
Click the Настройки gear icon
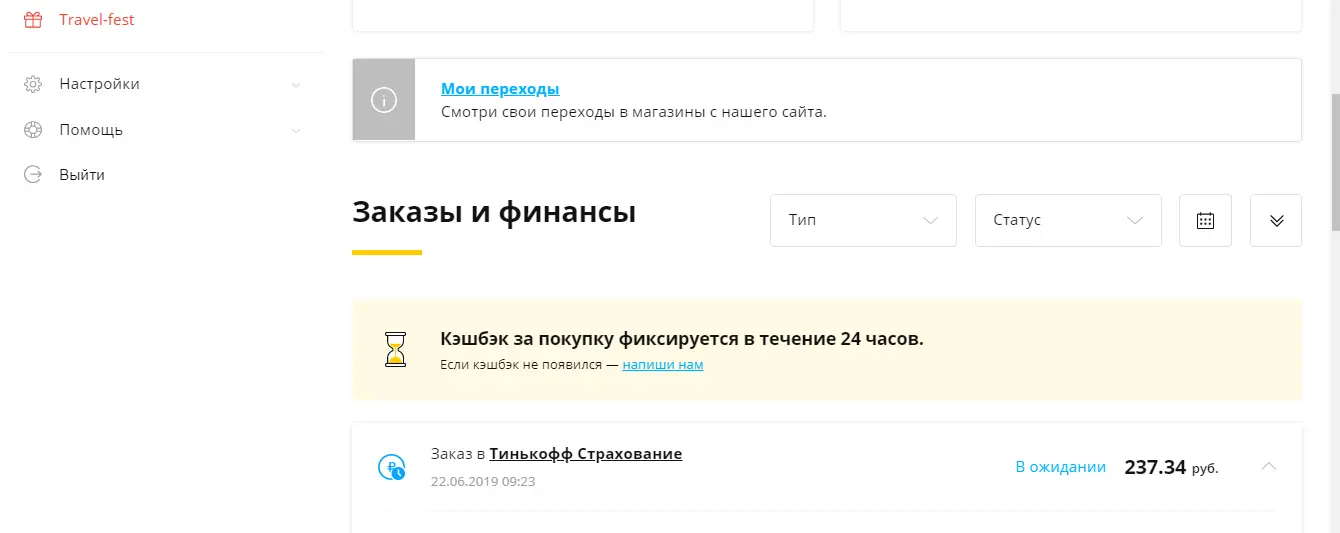point(33,84)
